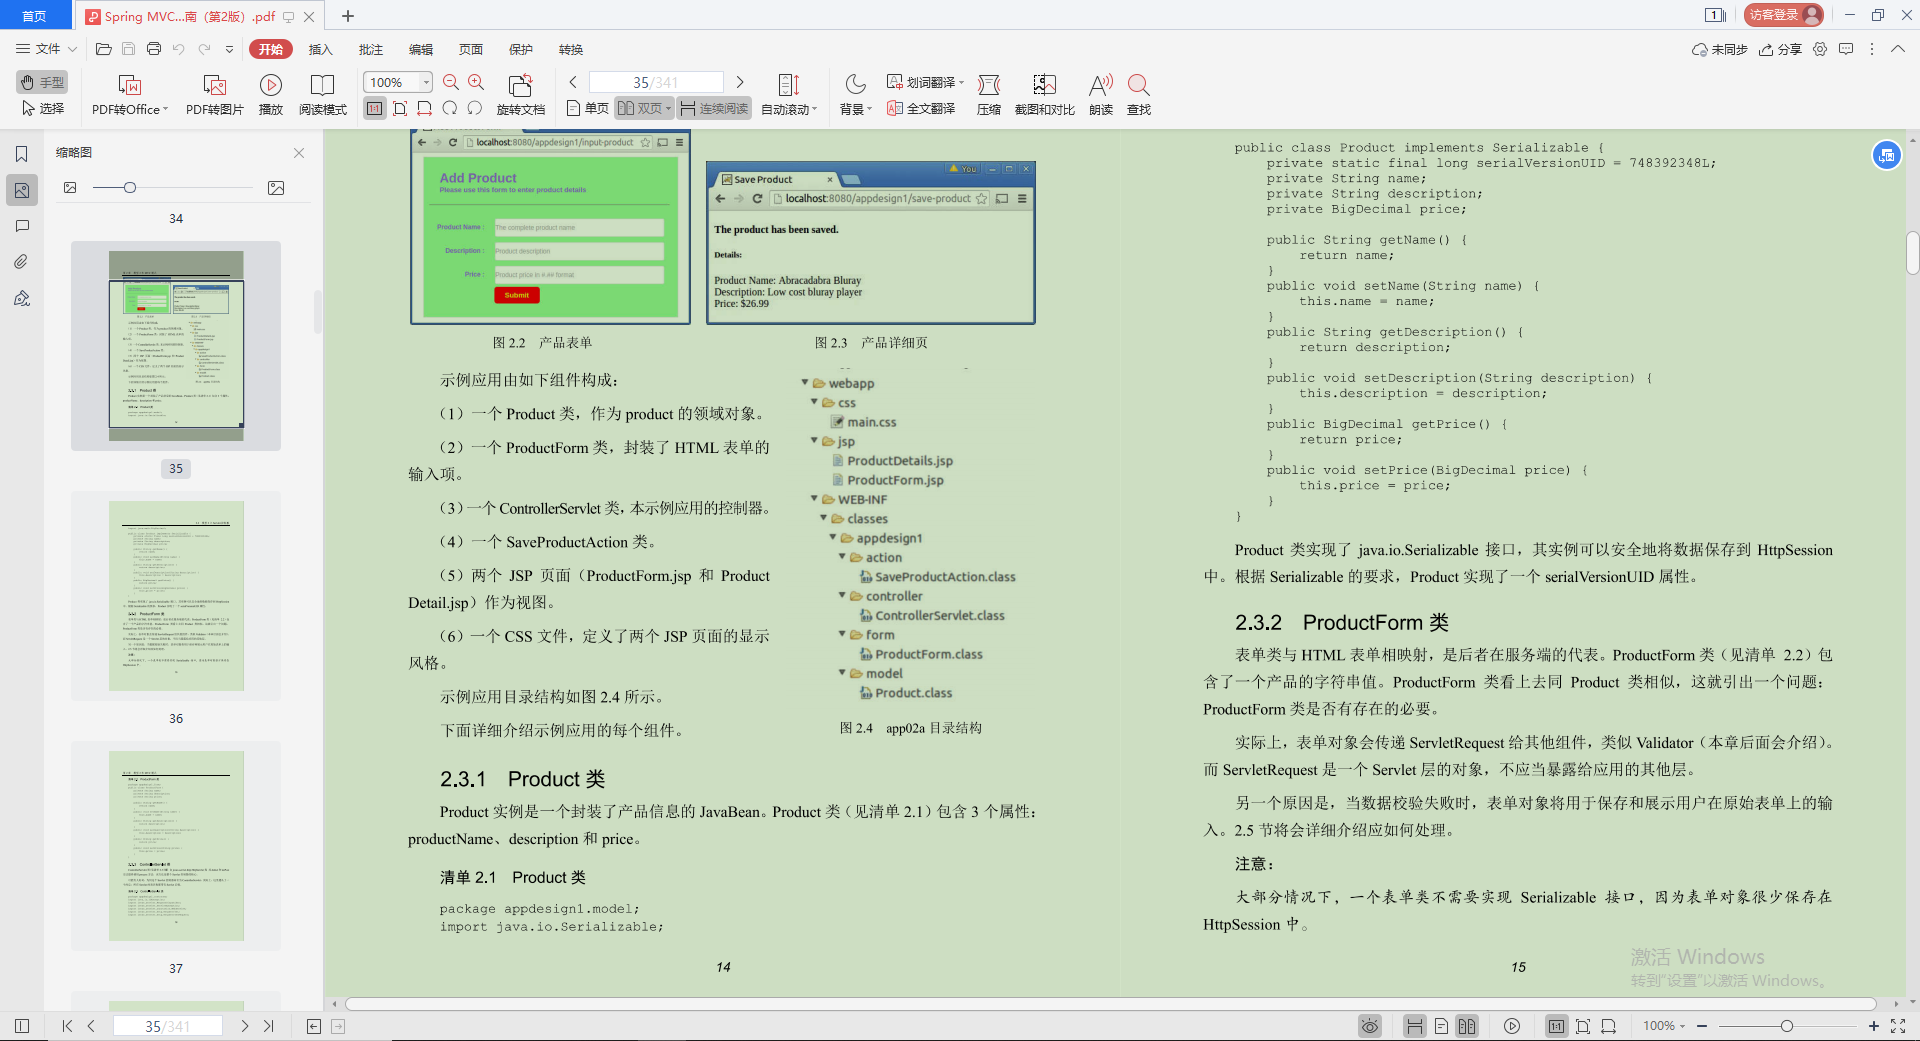Screen dimensions: 1920x1041
Task: Click the open file folder icon
Action: [103, 49]
